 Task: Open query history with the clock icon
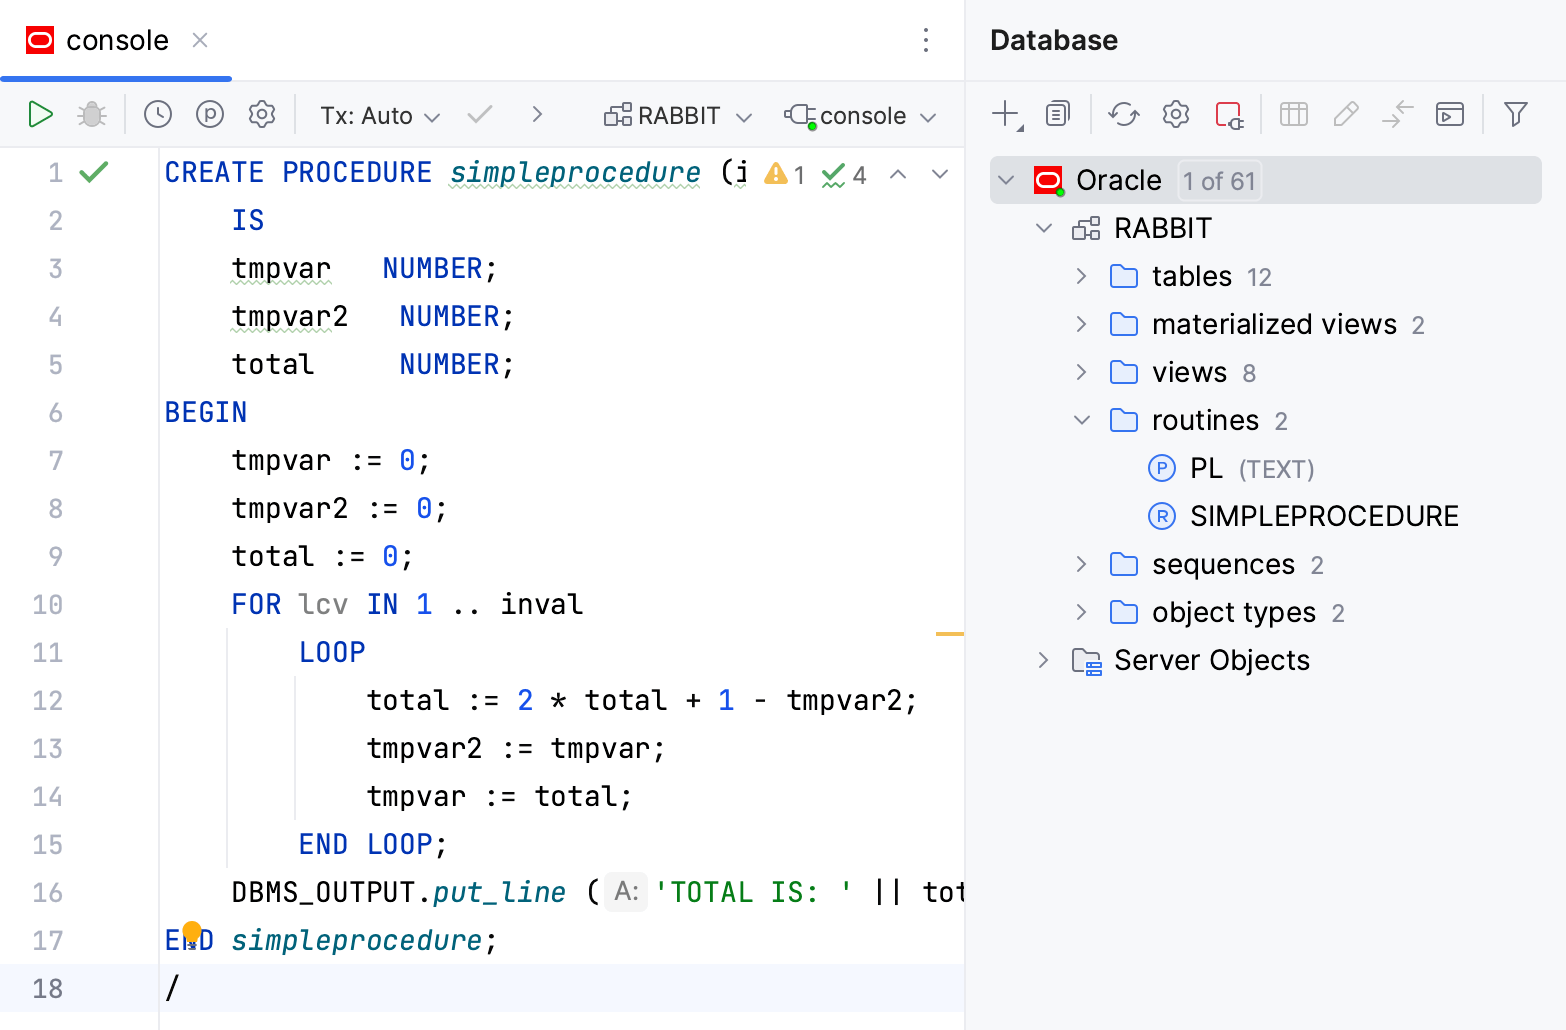[x=157, y=114]
